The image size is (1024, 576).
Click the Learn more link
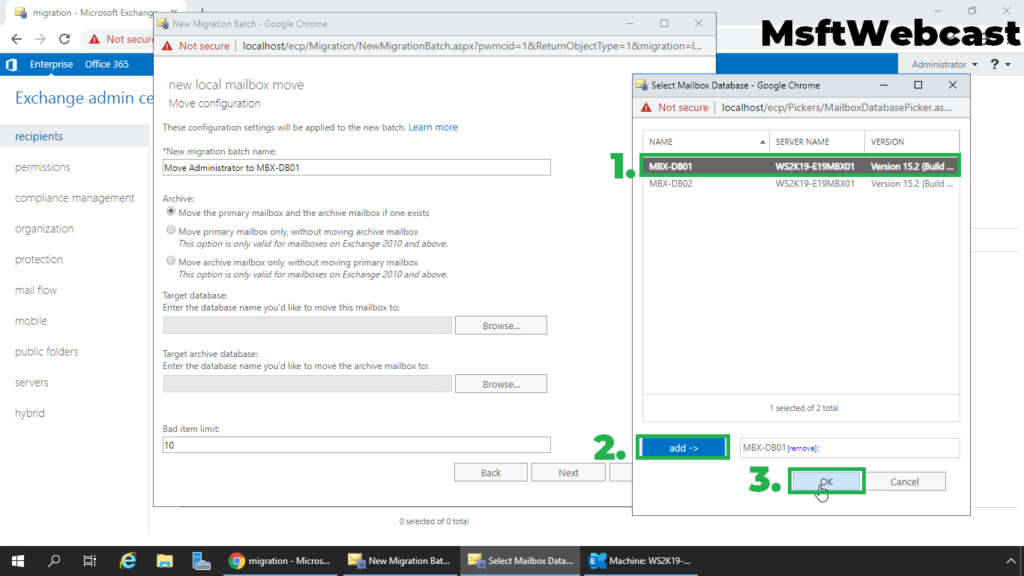coord(433,127)
